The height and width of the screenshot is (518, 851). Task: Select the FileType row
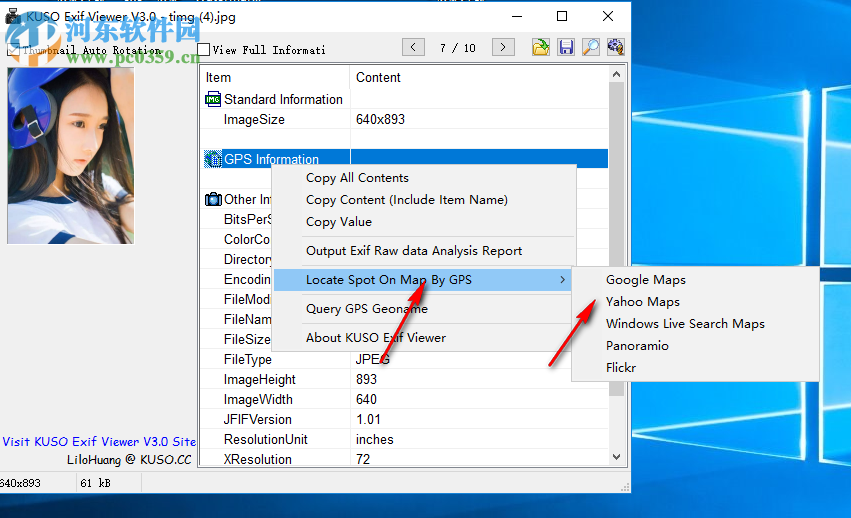pos(404,359)
